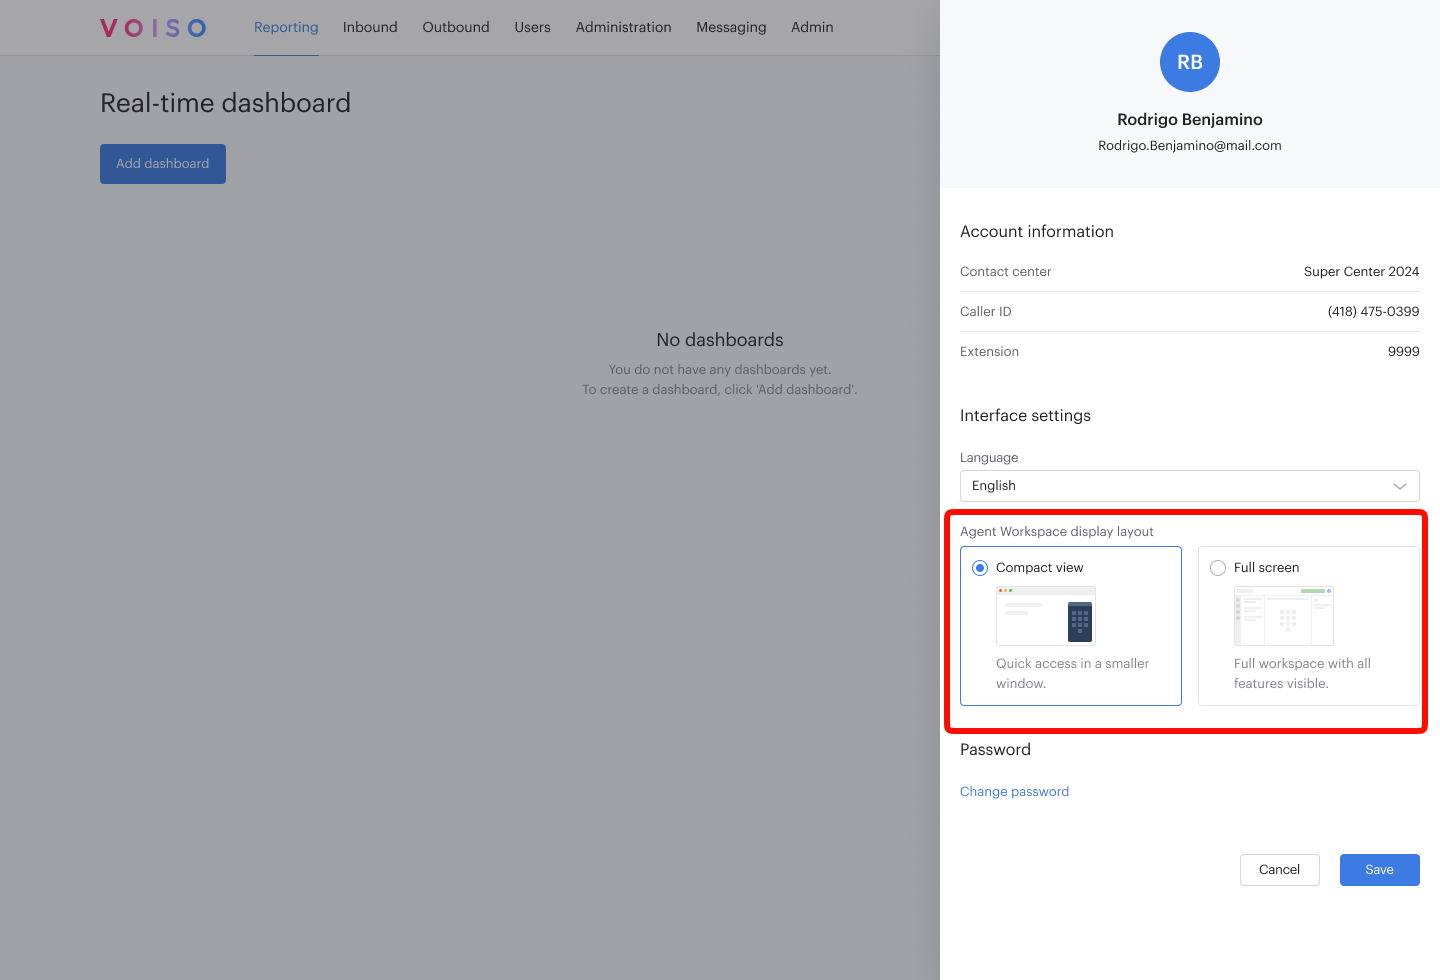This screenshot has width=1440, height=980.
Task: Go to the Users menu
Action: click(532, 27)
